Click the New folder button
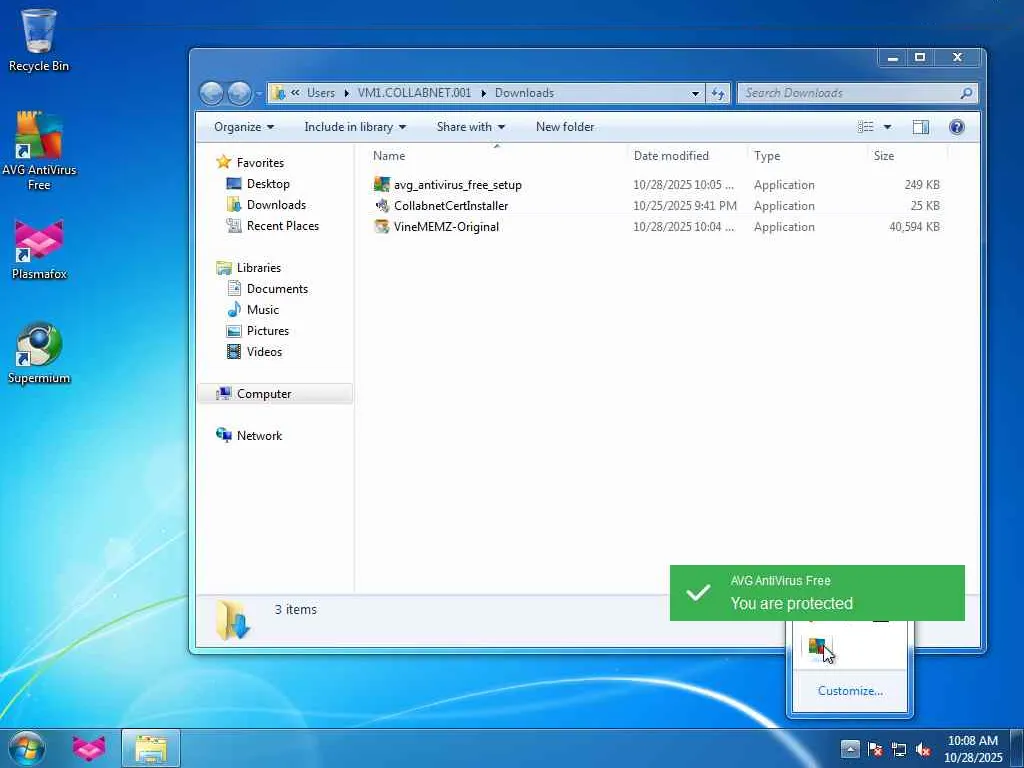The width and height of the screenshot is (1024, 768). click(565, 127)
